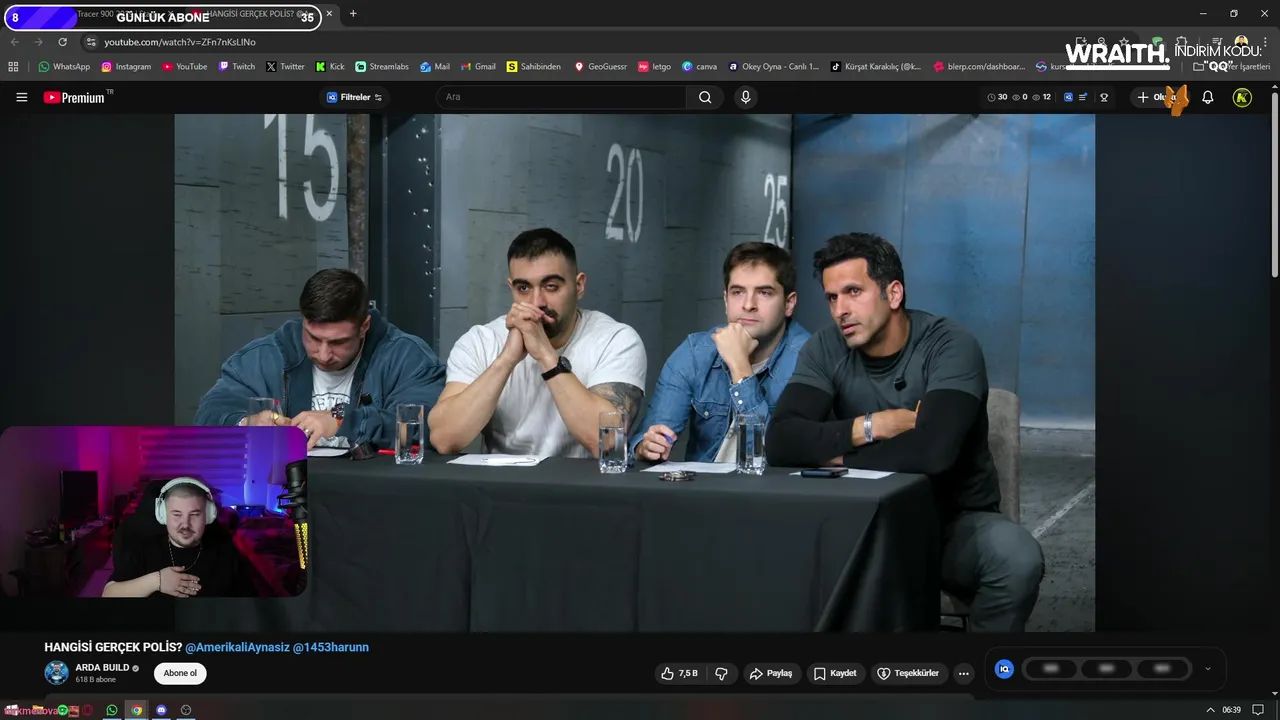Screen dimensions: 1280x720
Task: Click the video player frame
Action: [635, 373]
